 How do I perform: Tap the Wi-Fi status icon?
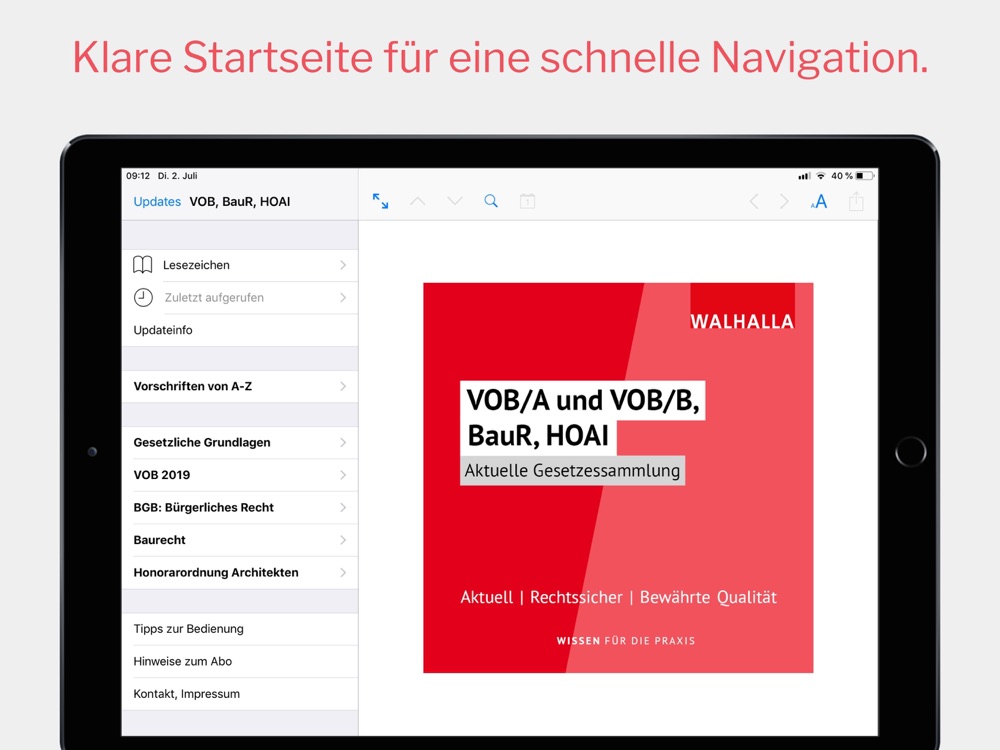click(821, 175)
